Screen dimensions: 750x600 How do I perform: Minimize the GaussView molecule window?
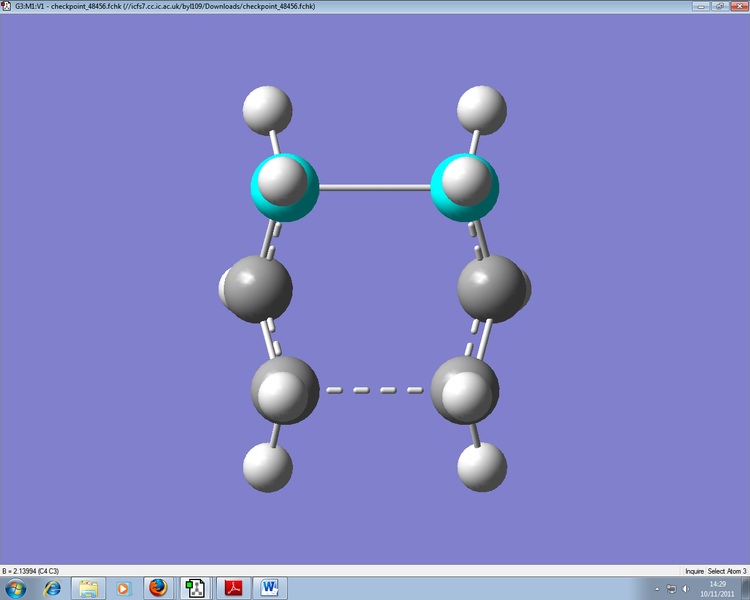pyautogui.click(x=701, y=6)
